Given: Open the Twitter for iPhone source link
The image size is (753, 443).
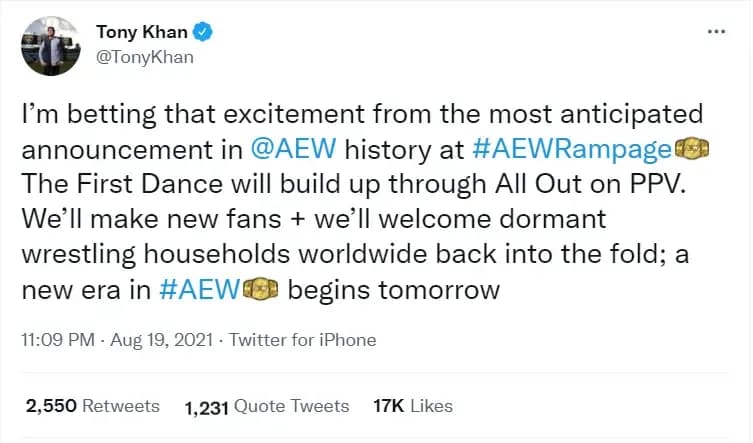Looking at the screenshot, I should [x=303, y=340].
